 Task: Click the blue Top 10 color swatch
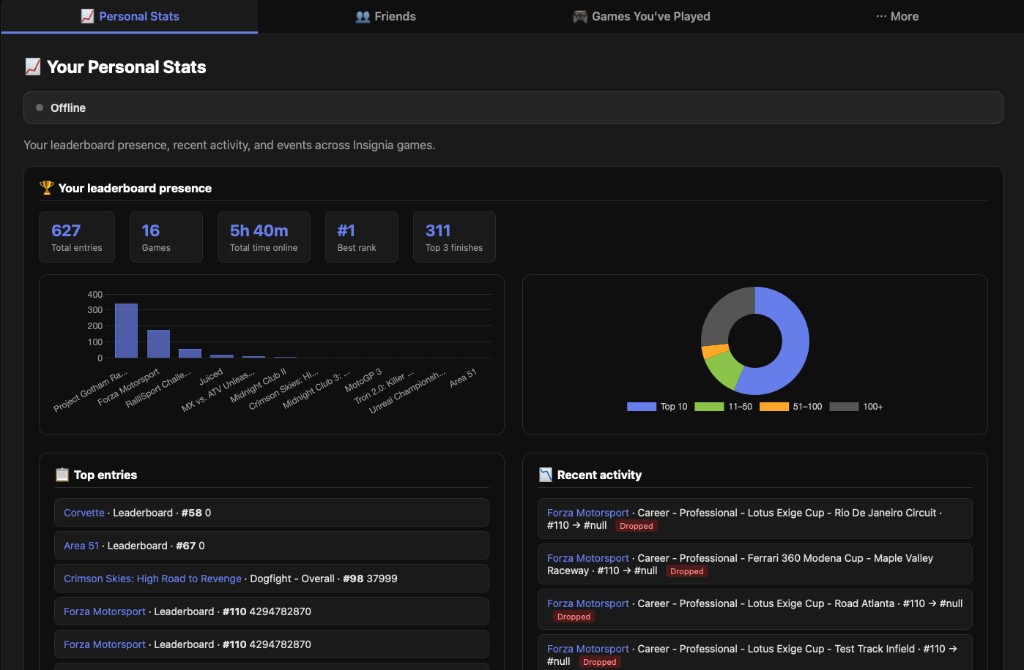[641, 406]
